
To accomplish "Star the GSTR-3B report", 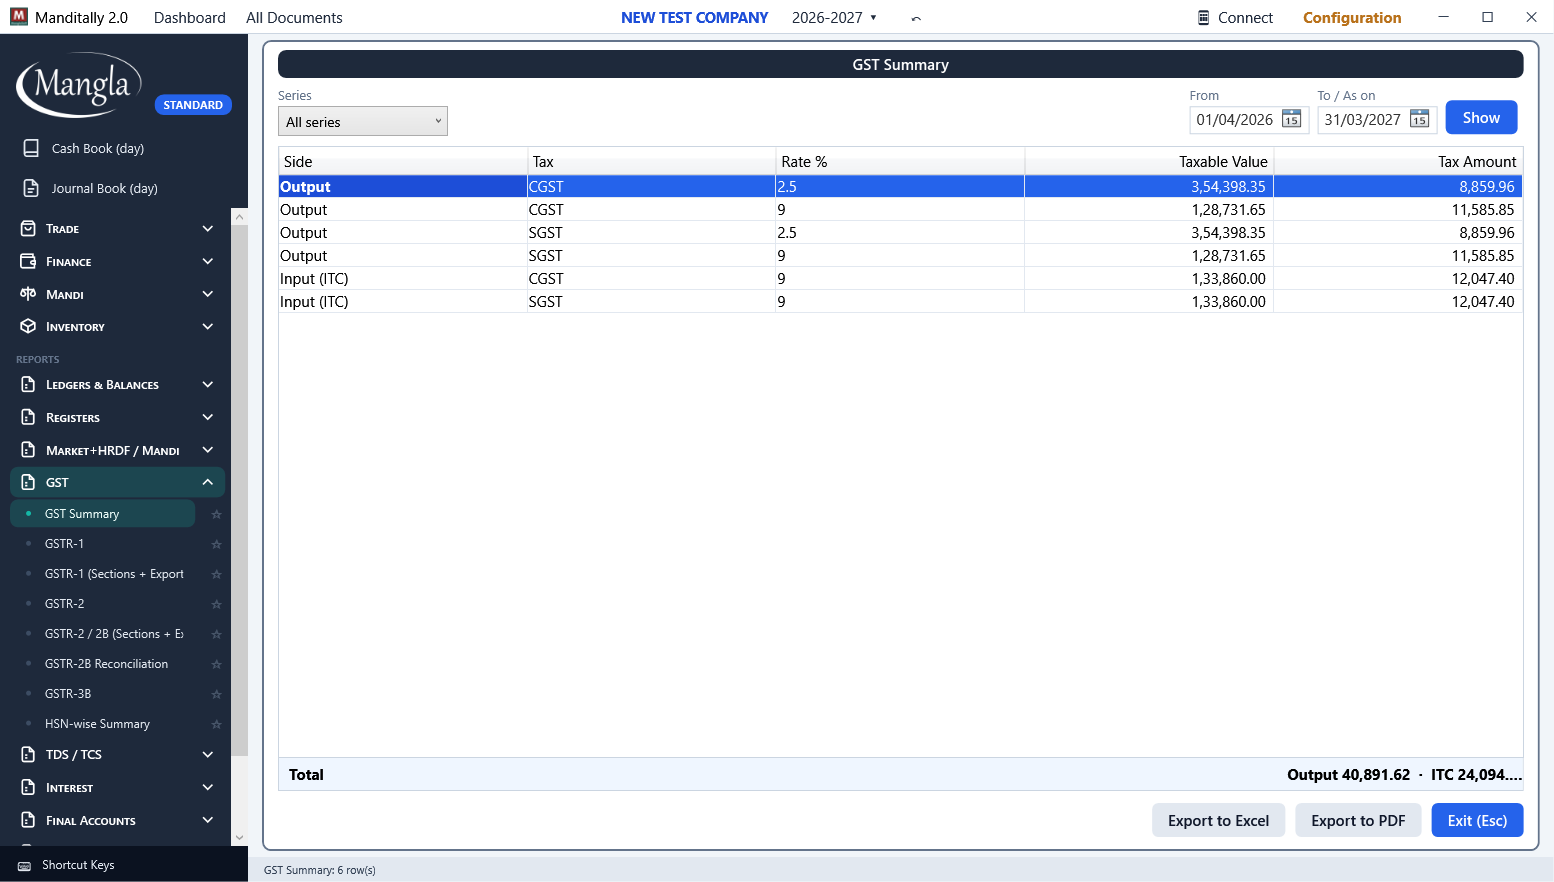I will point(216,694).
